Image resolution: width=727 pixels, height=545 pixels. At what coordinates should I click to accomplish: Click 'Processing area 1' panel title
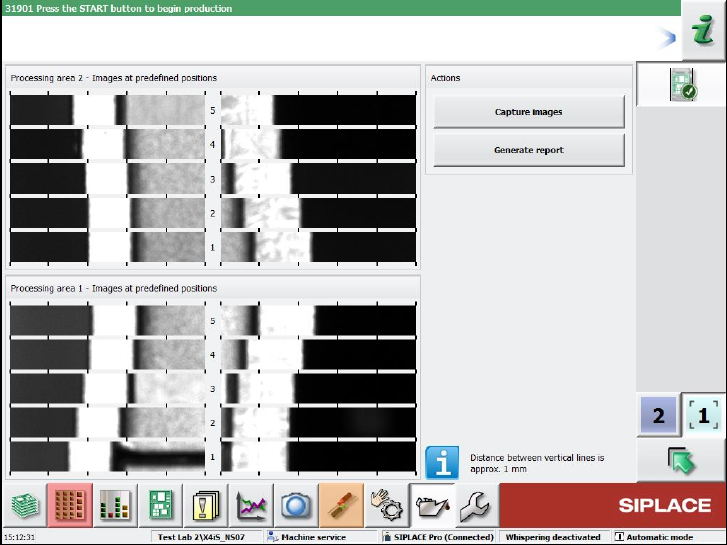click(x=114, y=289)
